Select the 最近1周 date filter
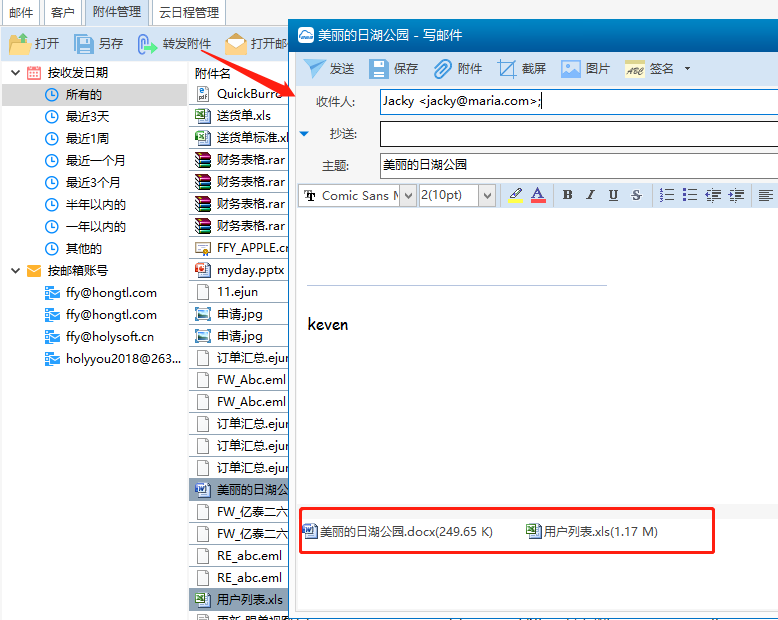 87,138
